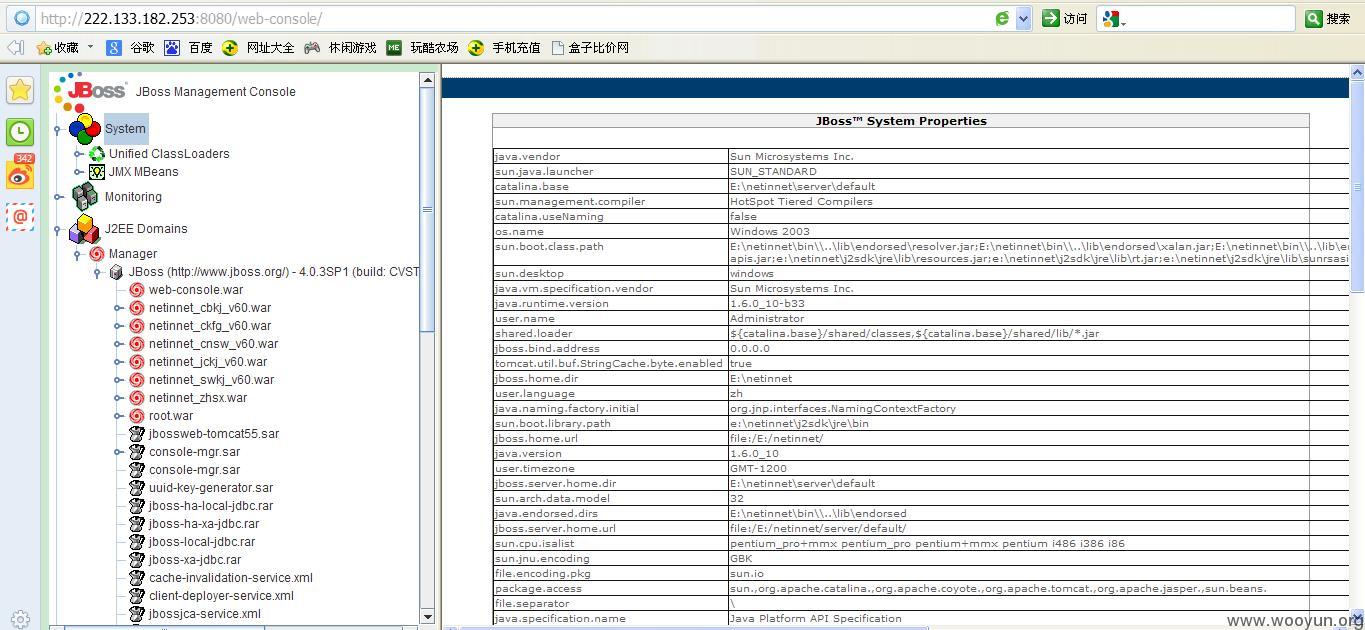Image resolution: width=1365 pixels, height=630 pixels.
Task: Click the browser refresh icon in address bar
Action: pyautogui.click(x=1002, y=18)
